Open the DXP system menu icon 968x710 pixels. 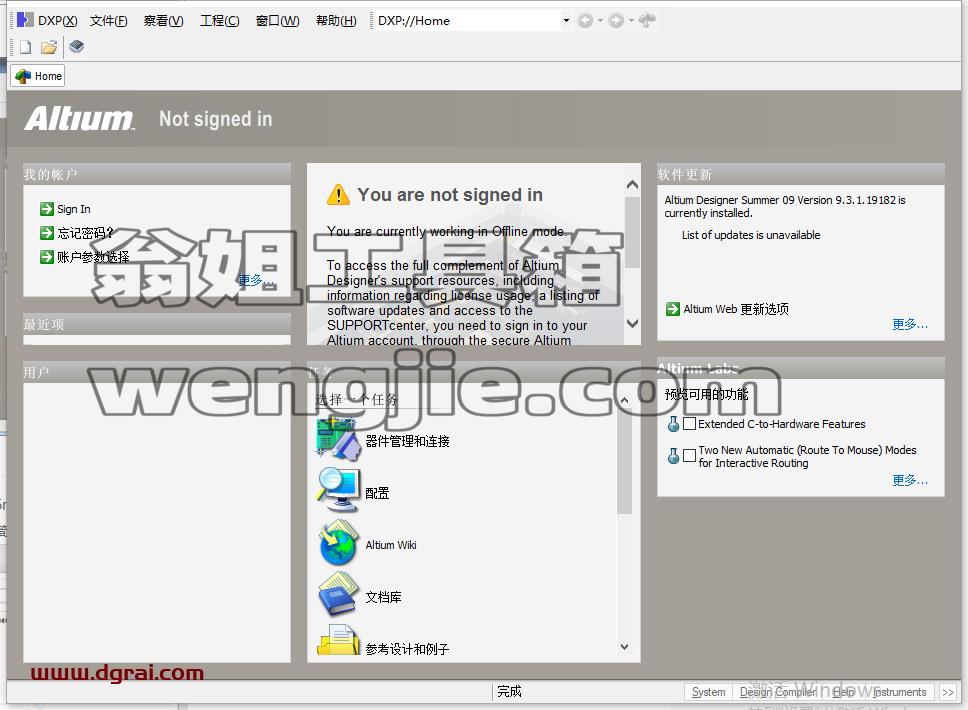point(25,20)
